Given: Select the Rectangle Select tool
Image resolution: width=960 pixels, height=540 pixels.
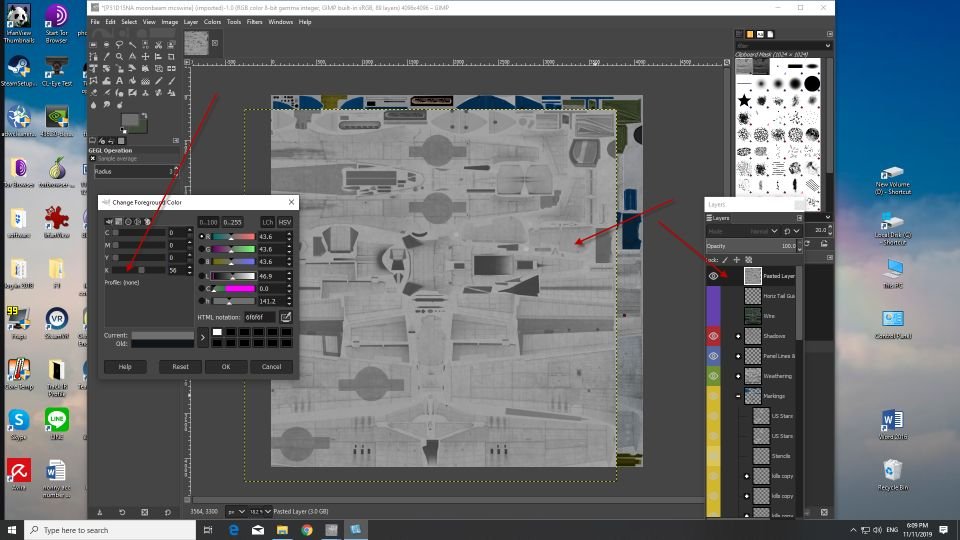Looking at the screenshot, I should (92, 45).
